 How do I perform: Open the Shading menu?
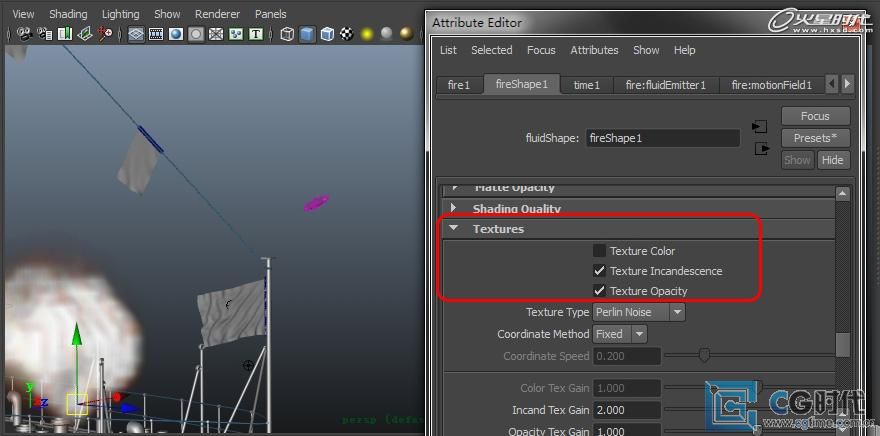click(x=68, y=14)
